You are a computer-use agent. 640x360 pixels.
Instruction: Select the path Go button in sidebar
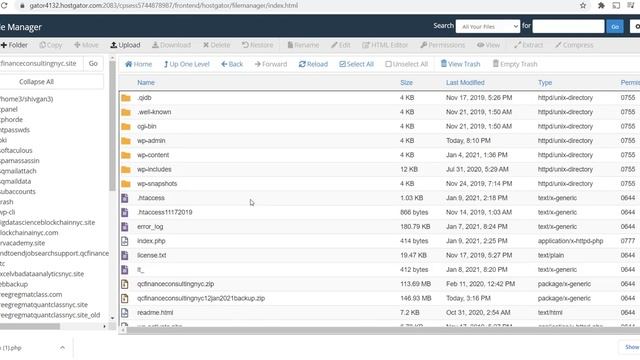pos(93,63)
